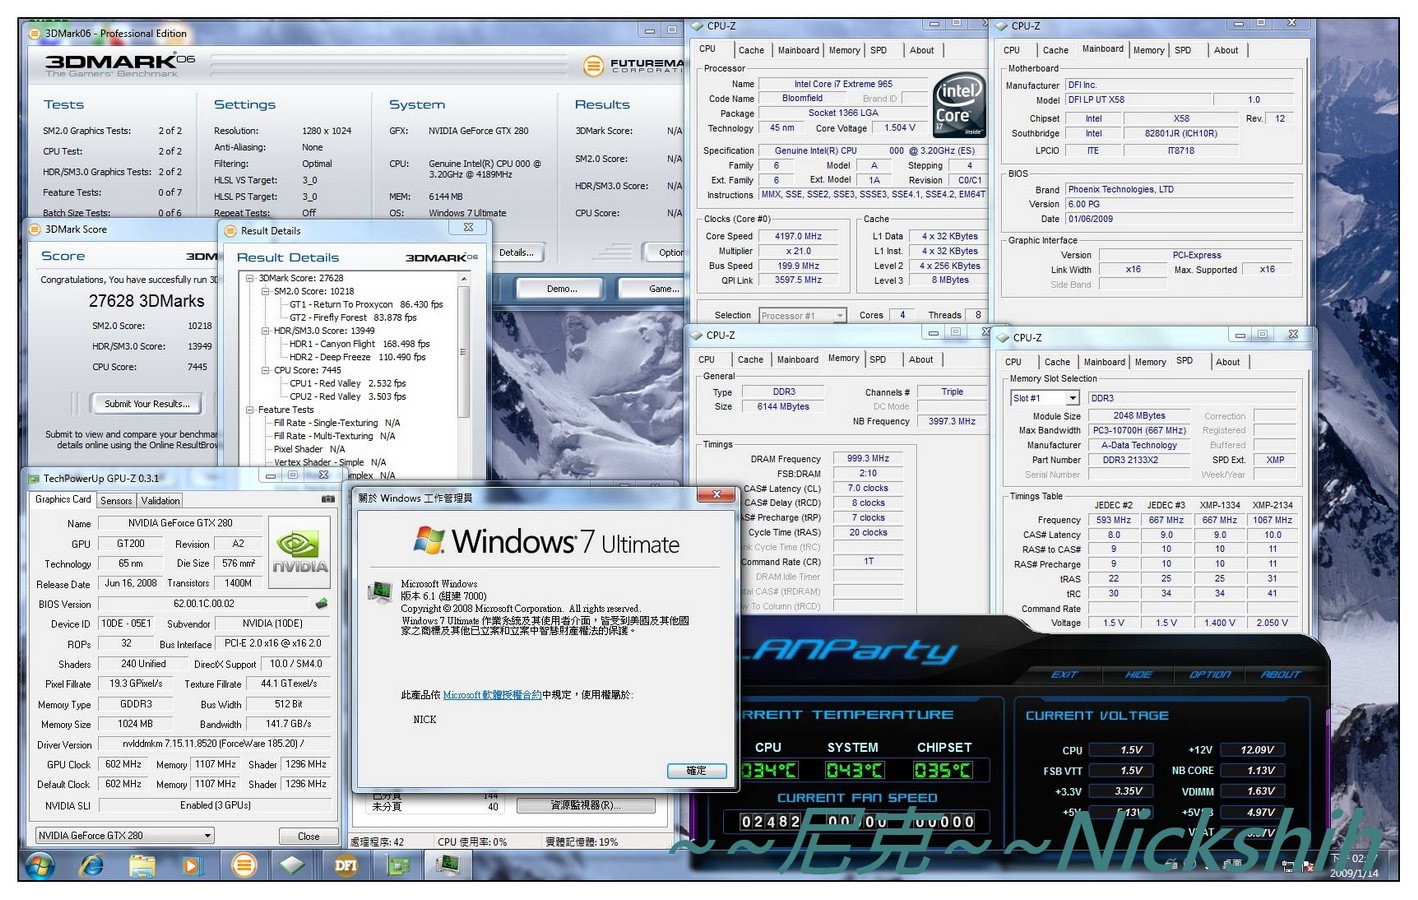Click the tray icon with red X
The width and height of the screenshot is (1418, 900).
pos(1308,866)
